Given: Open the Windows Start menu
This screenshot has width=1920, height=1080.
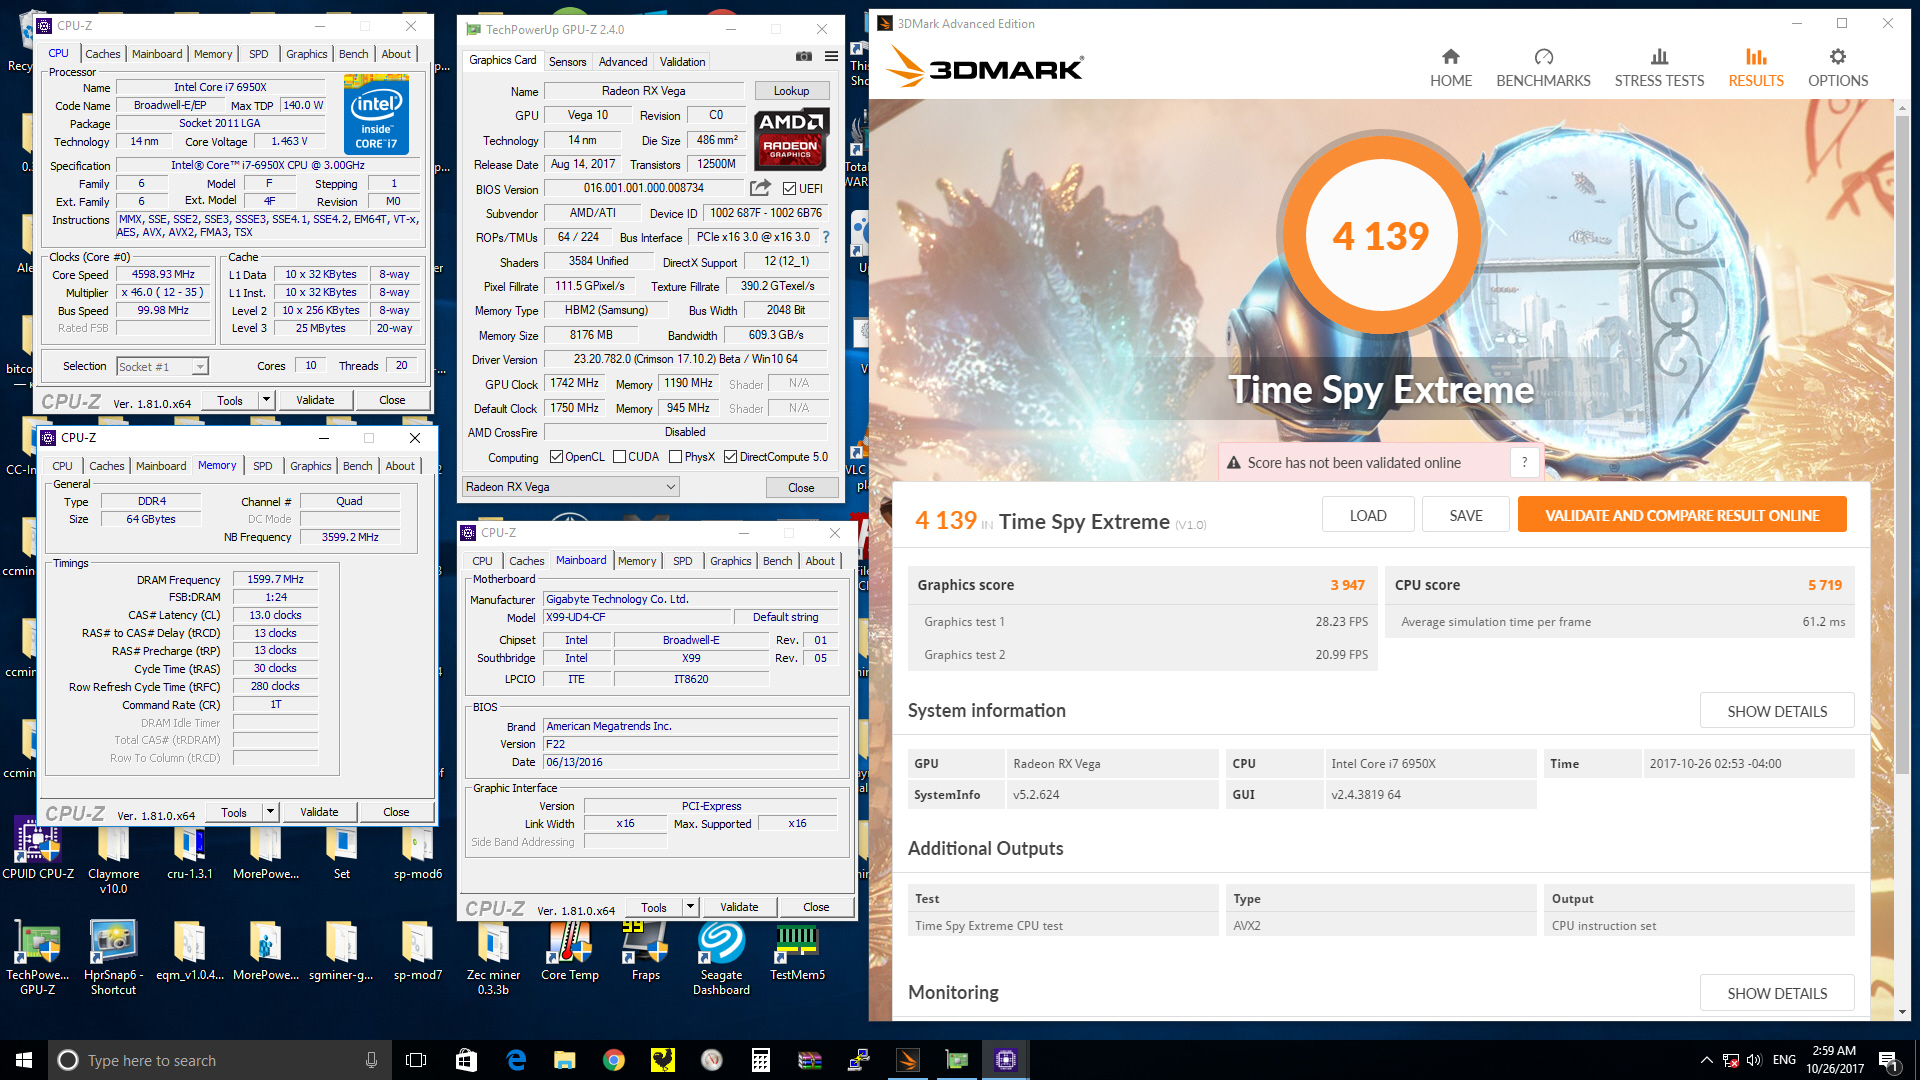Looking at the screenshot, I should pos(24,1060).
